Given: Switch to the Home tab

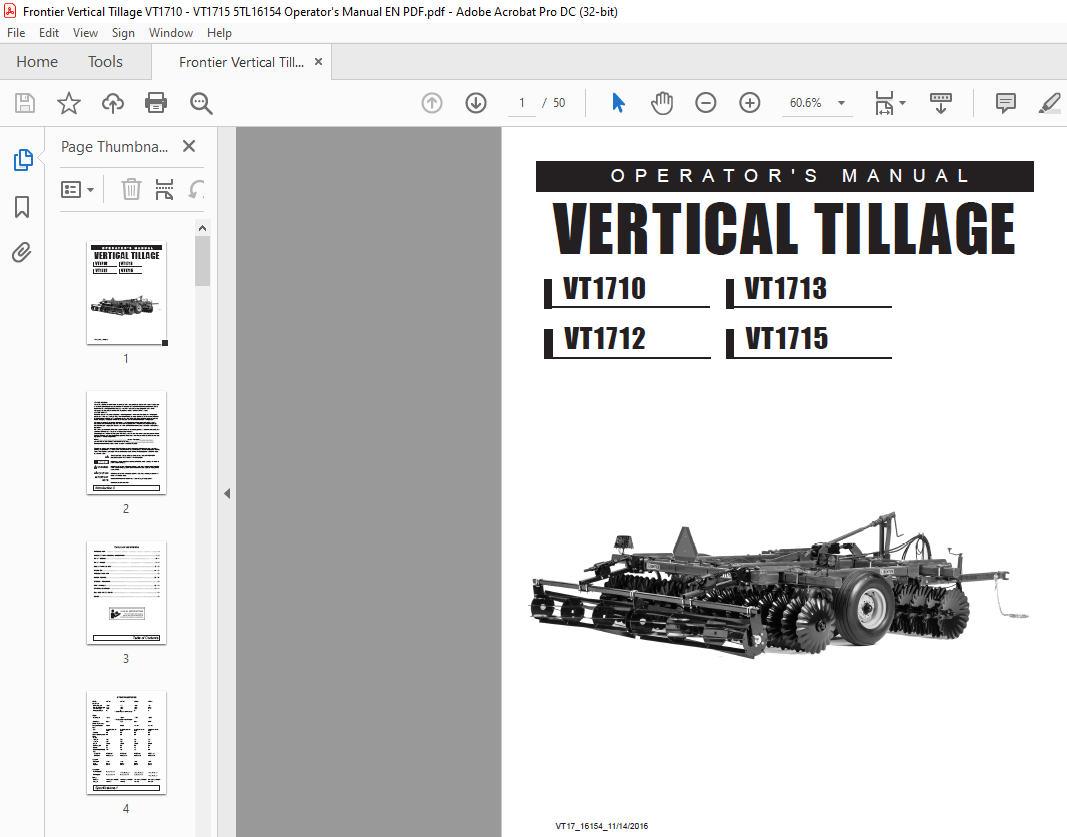Looking at the screenshot, I should pos(37,62).
